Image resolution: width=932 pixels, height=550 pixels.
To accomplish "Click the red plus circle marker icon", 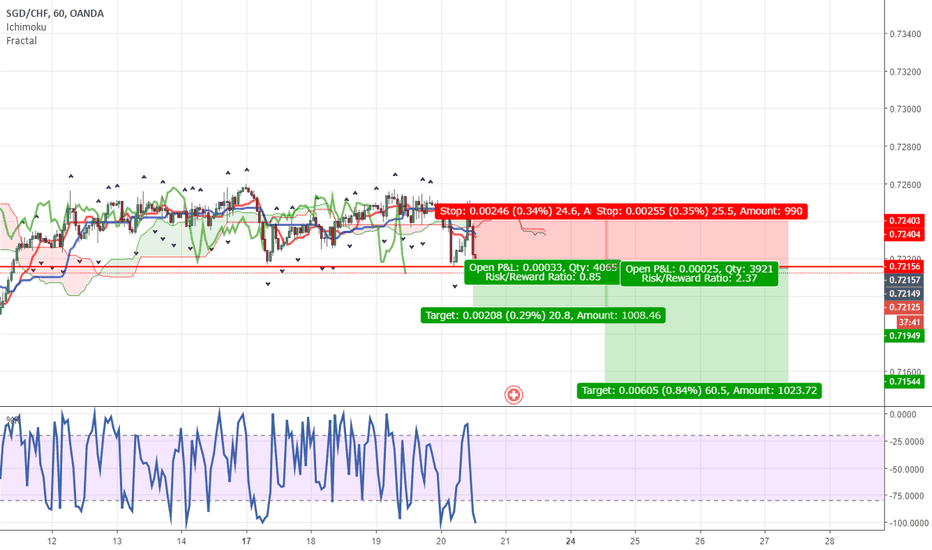I will point(514,394).
